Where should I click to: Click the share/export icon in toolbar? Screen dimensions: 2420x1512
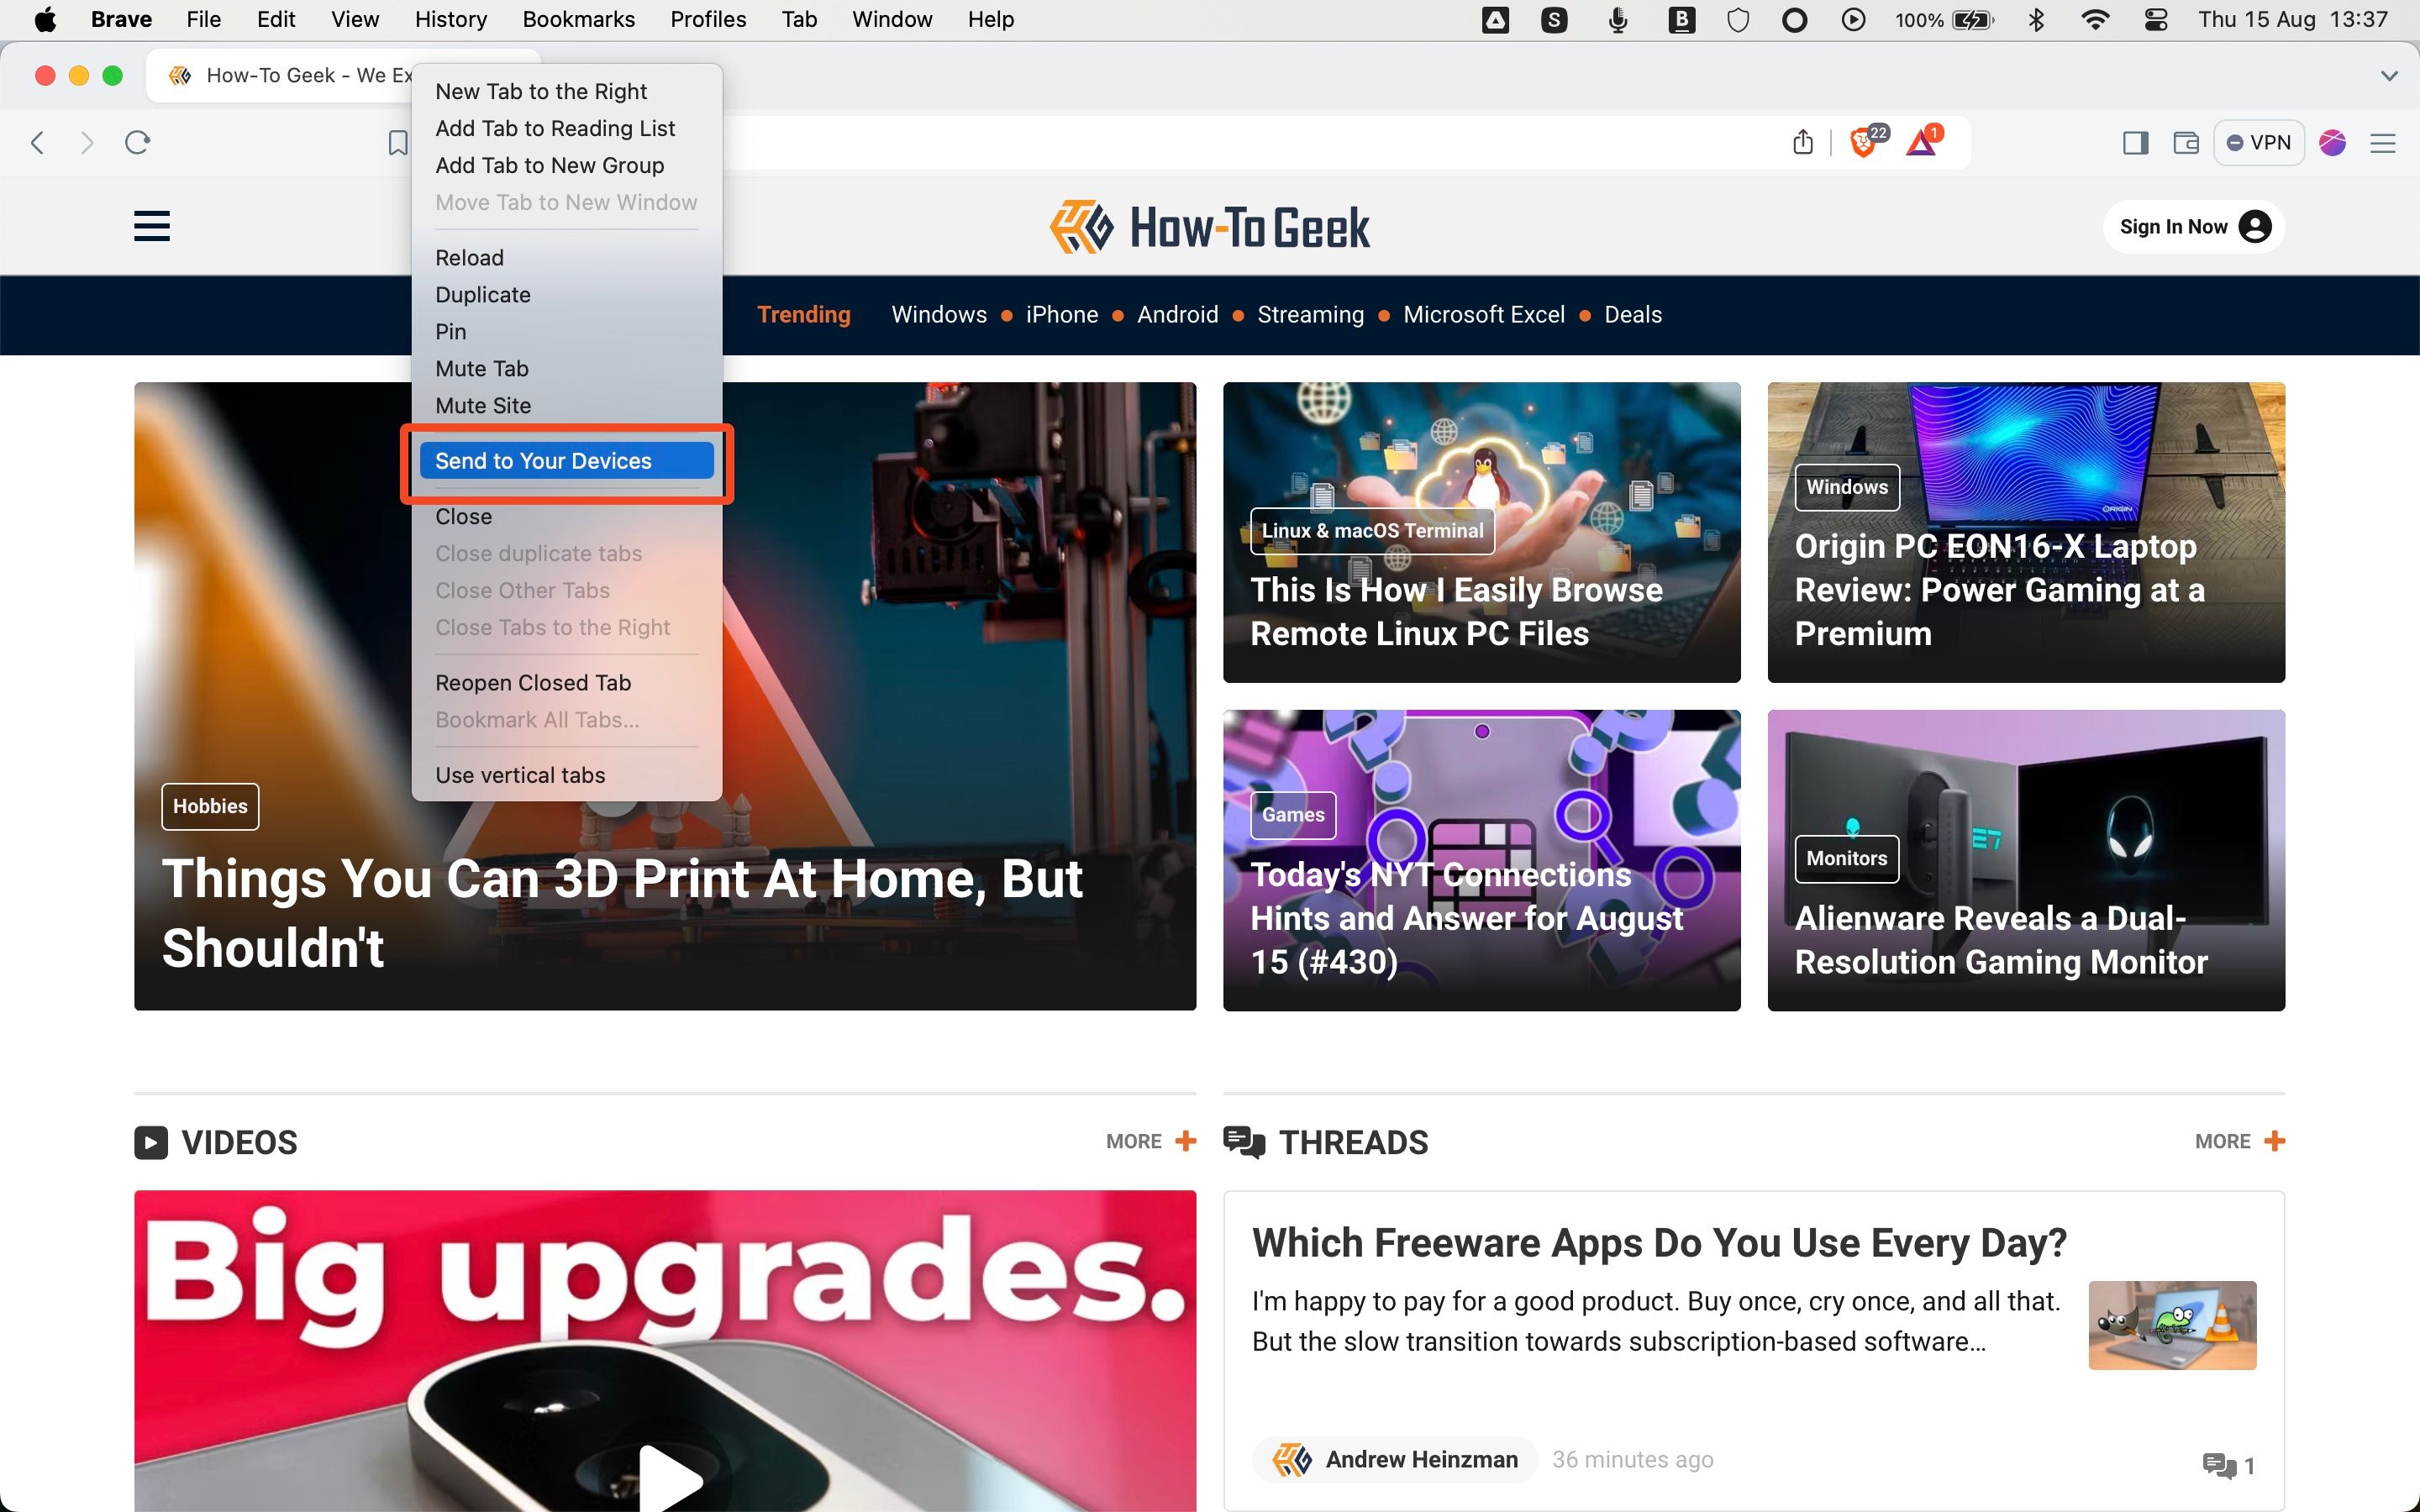tap(1803, 141)
